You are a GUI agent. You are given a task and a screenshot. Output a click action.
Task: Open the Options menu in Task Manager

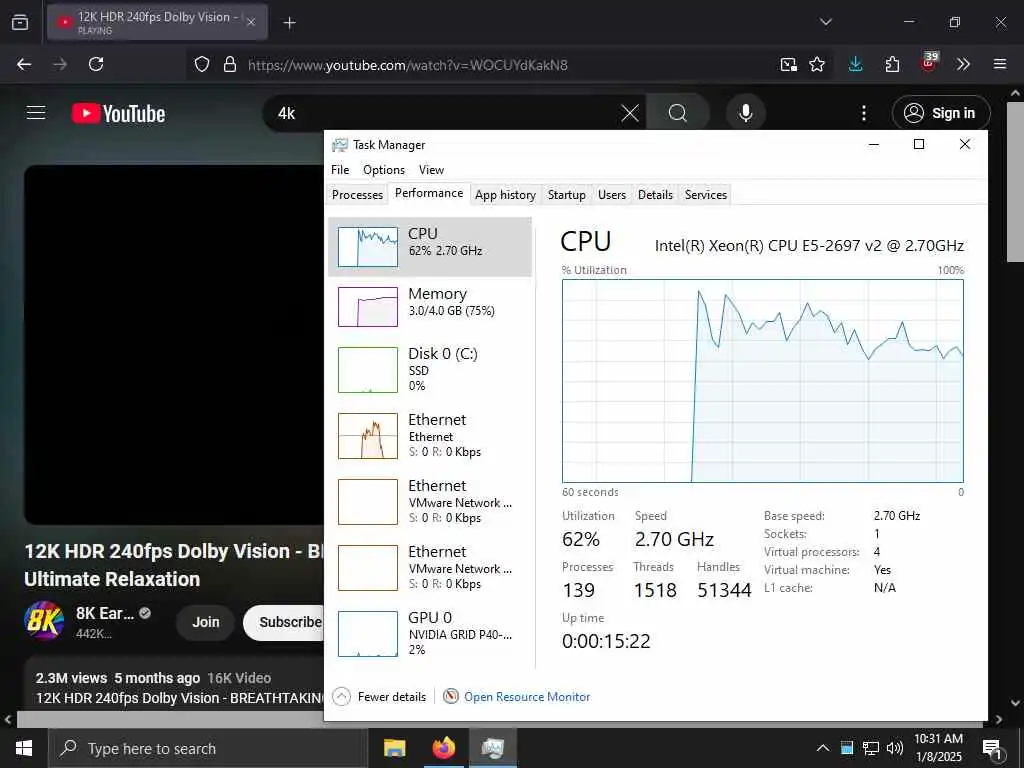tap(384, 170)
